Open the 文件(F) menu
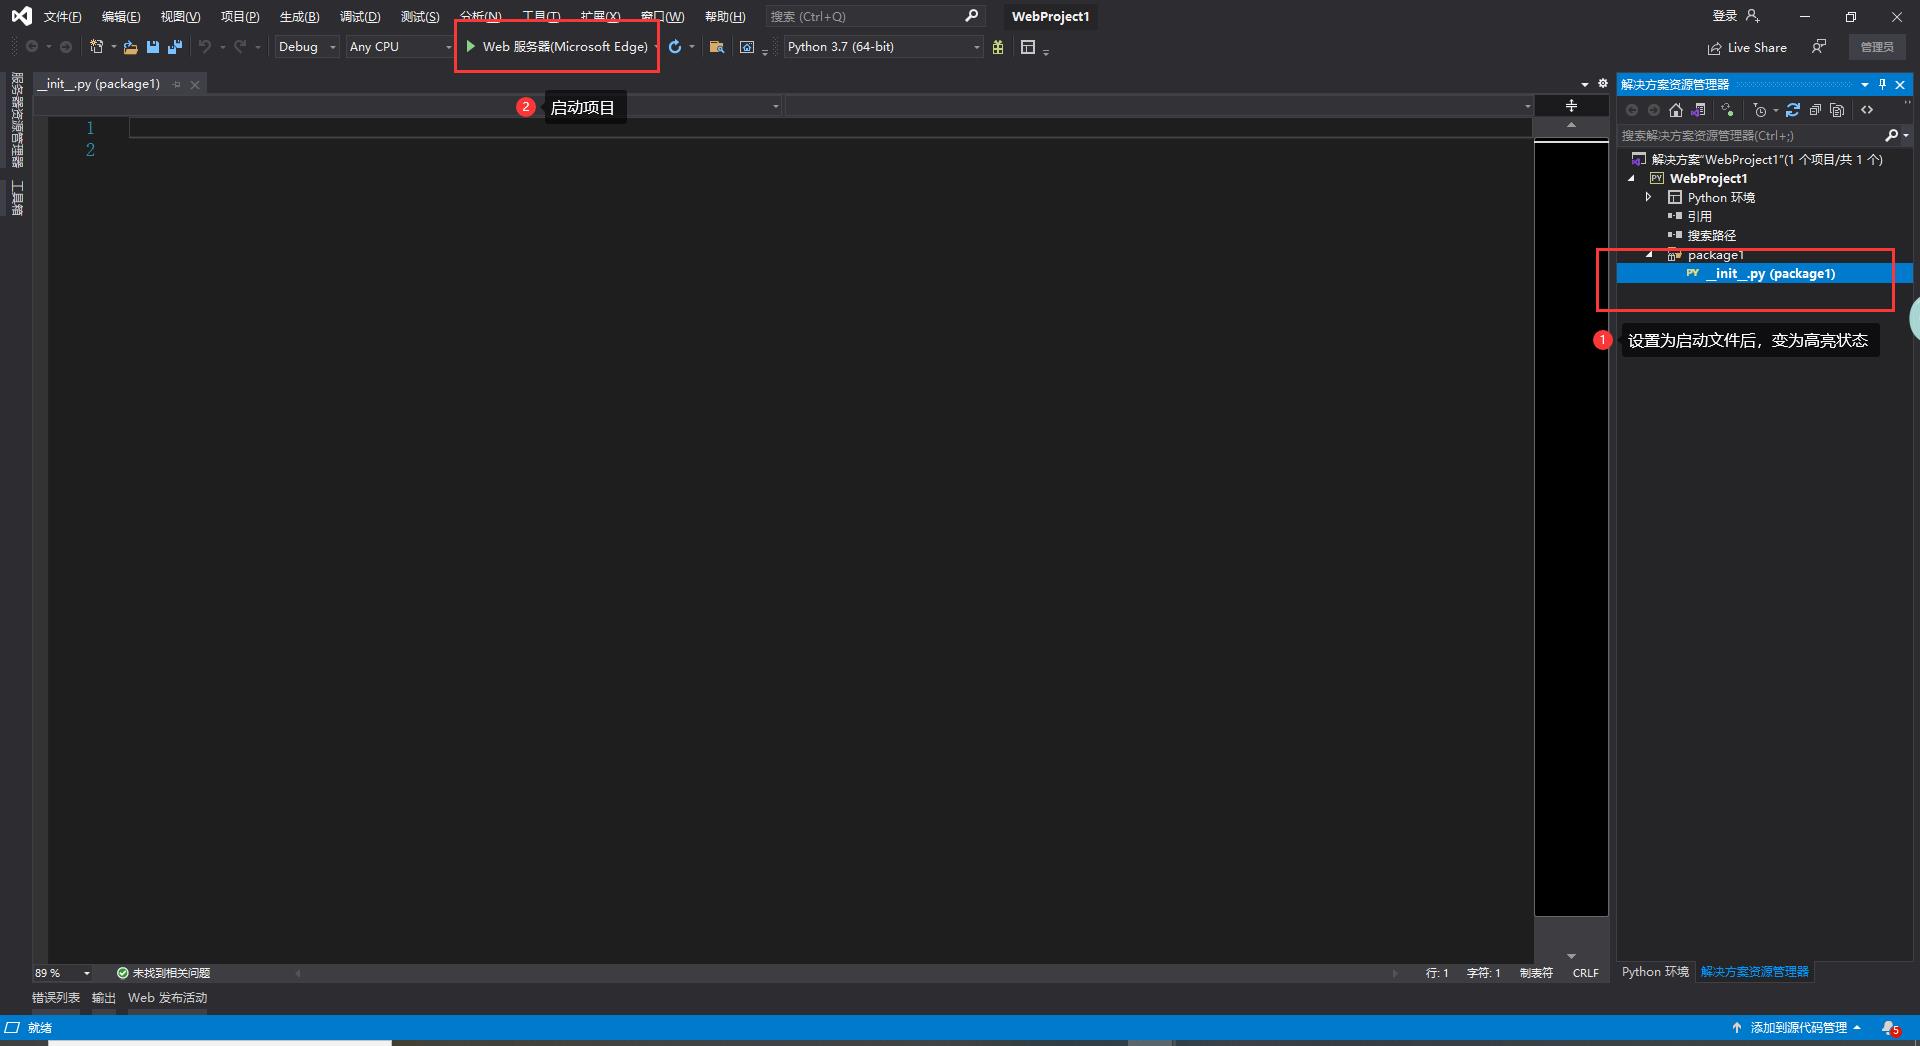 pos(62,16)
